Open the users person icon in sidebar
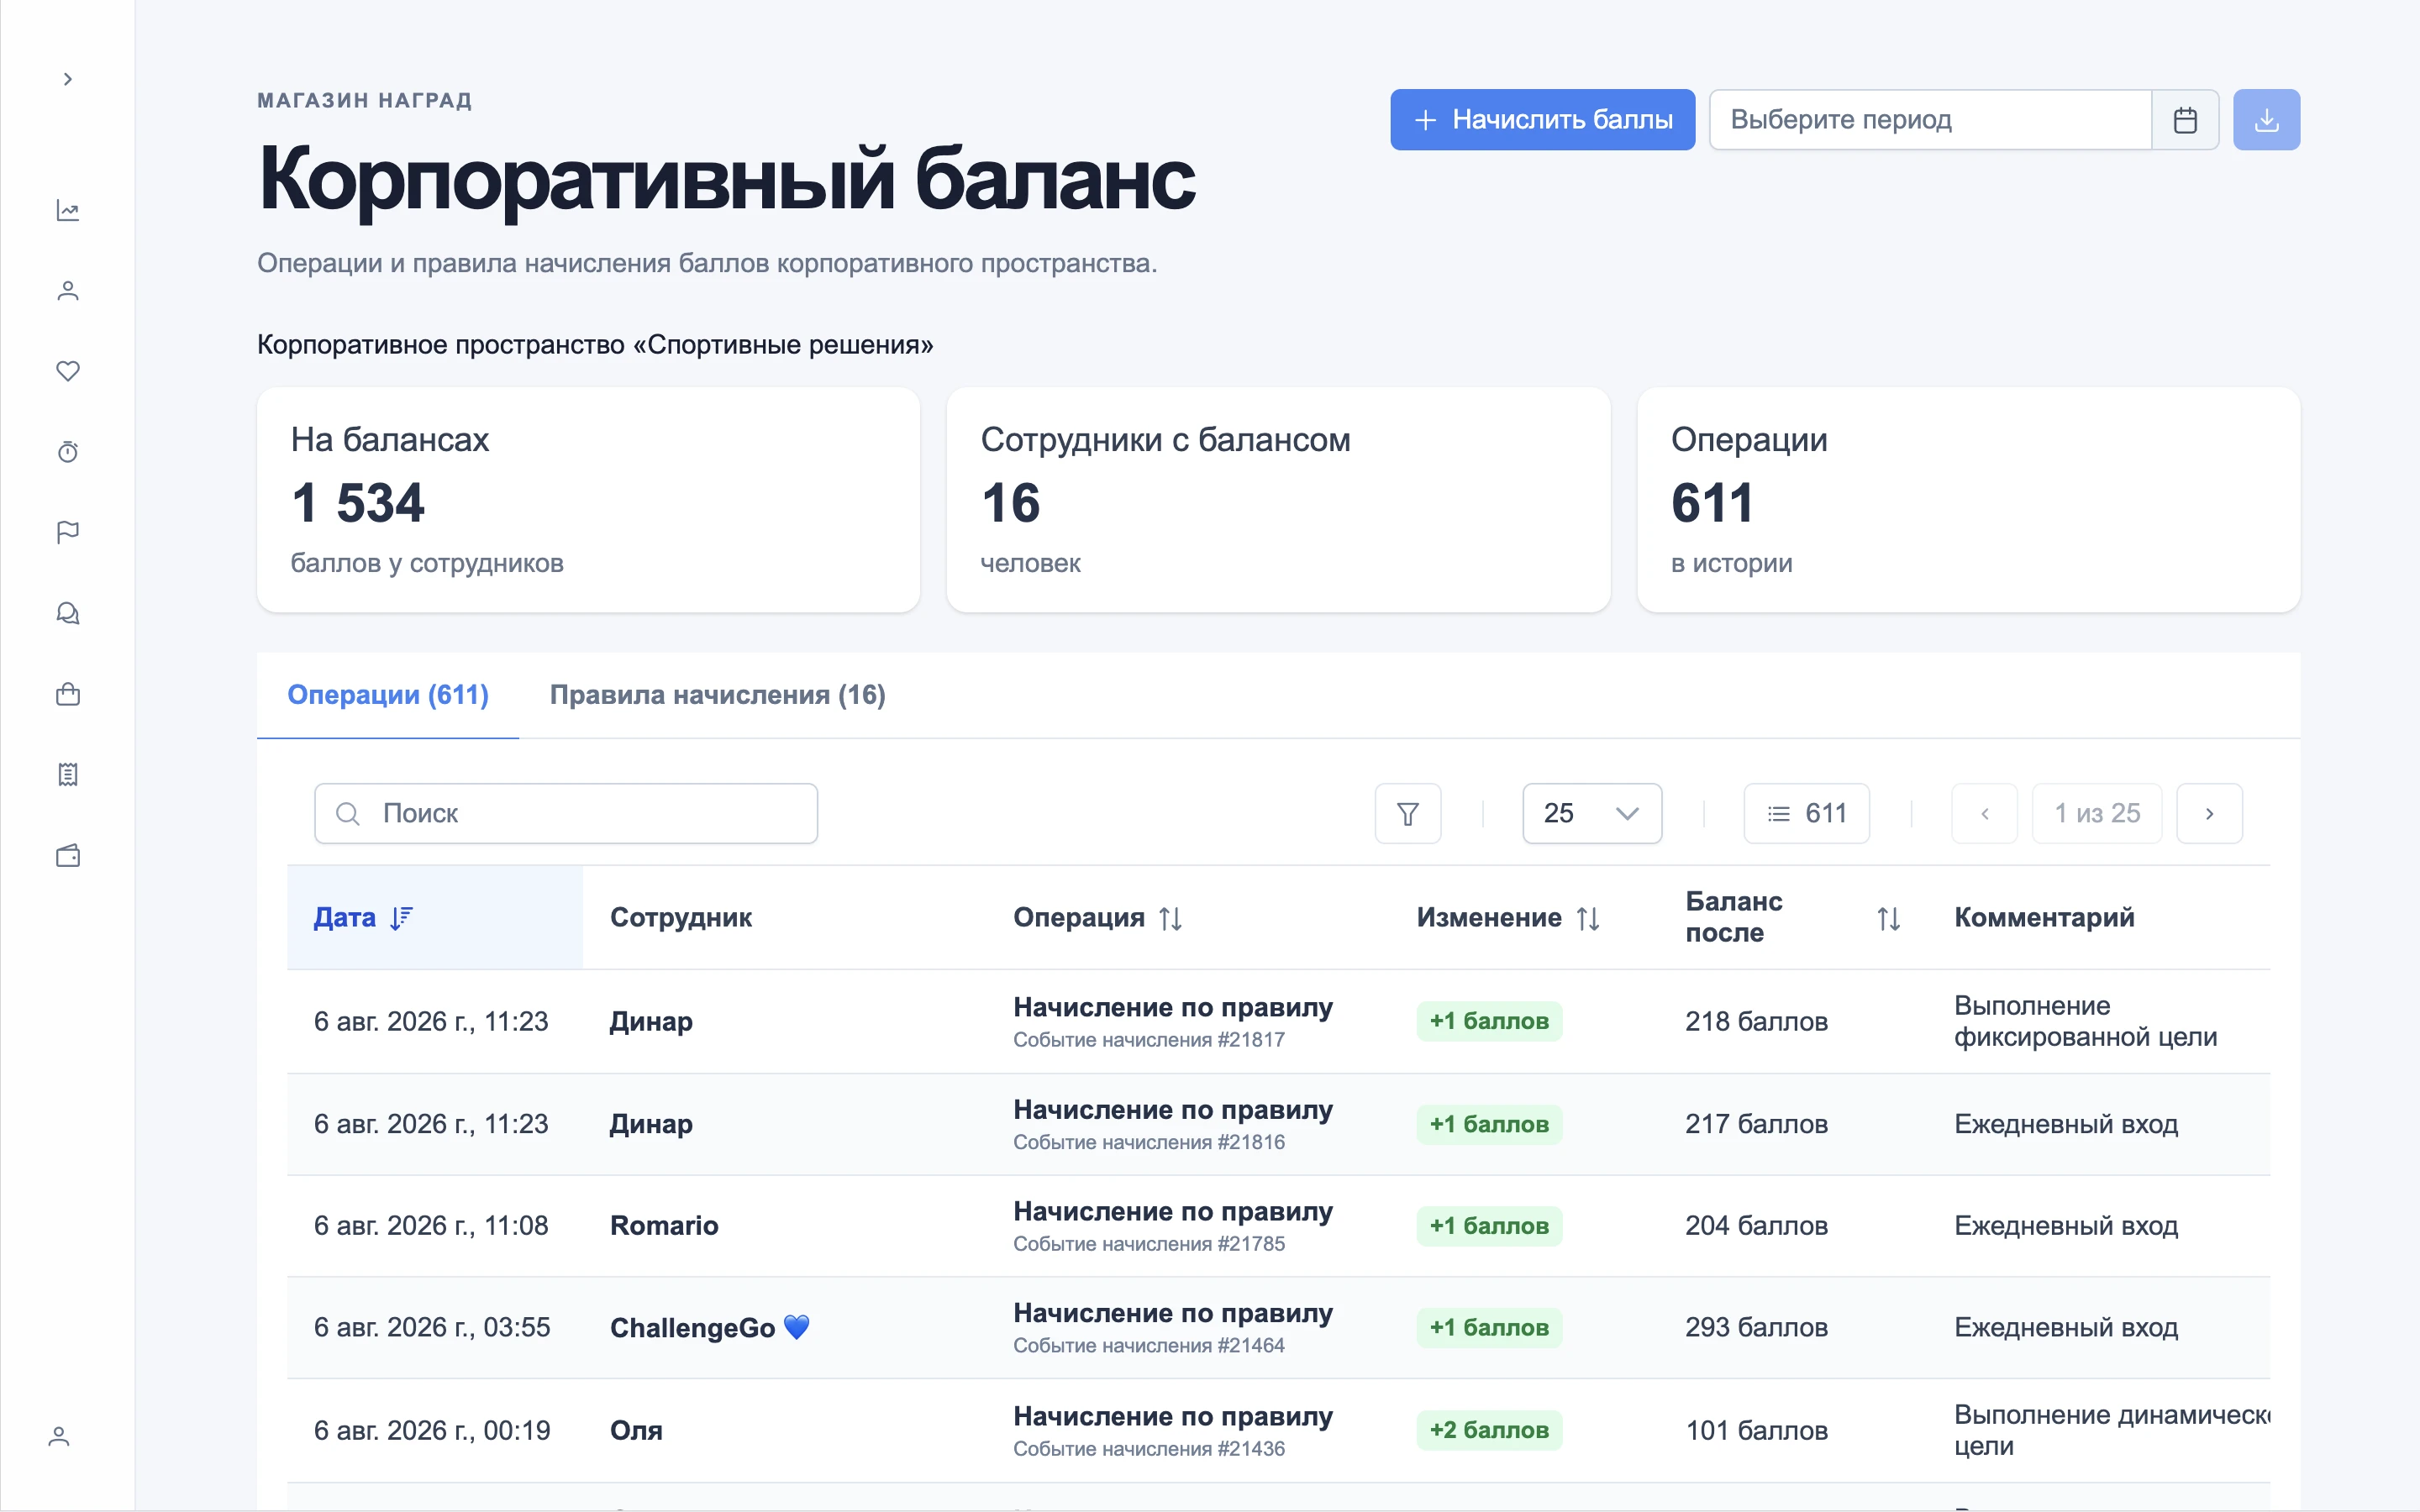This screenshot has width=2420, height=1512. click(67, 291)
